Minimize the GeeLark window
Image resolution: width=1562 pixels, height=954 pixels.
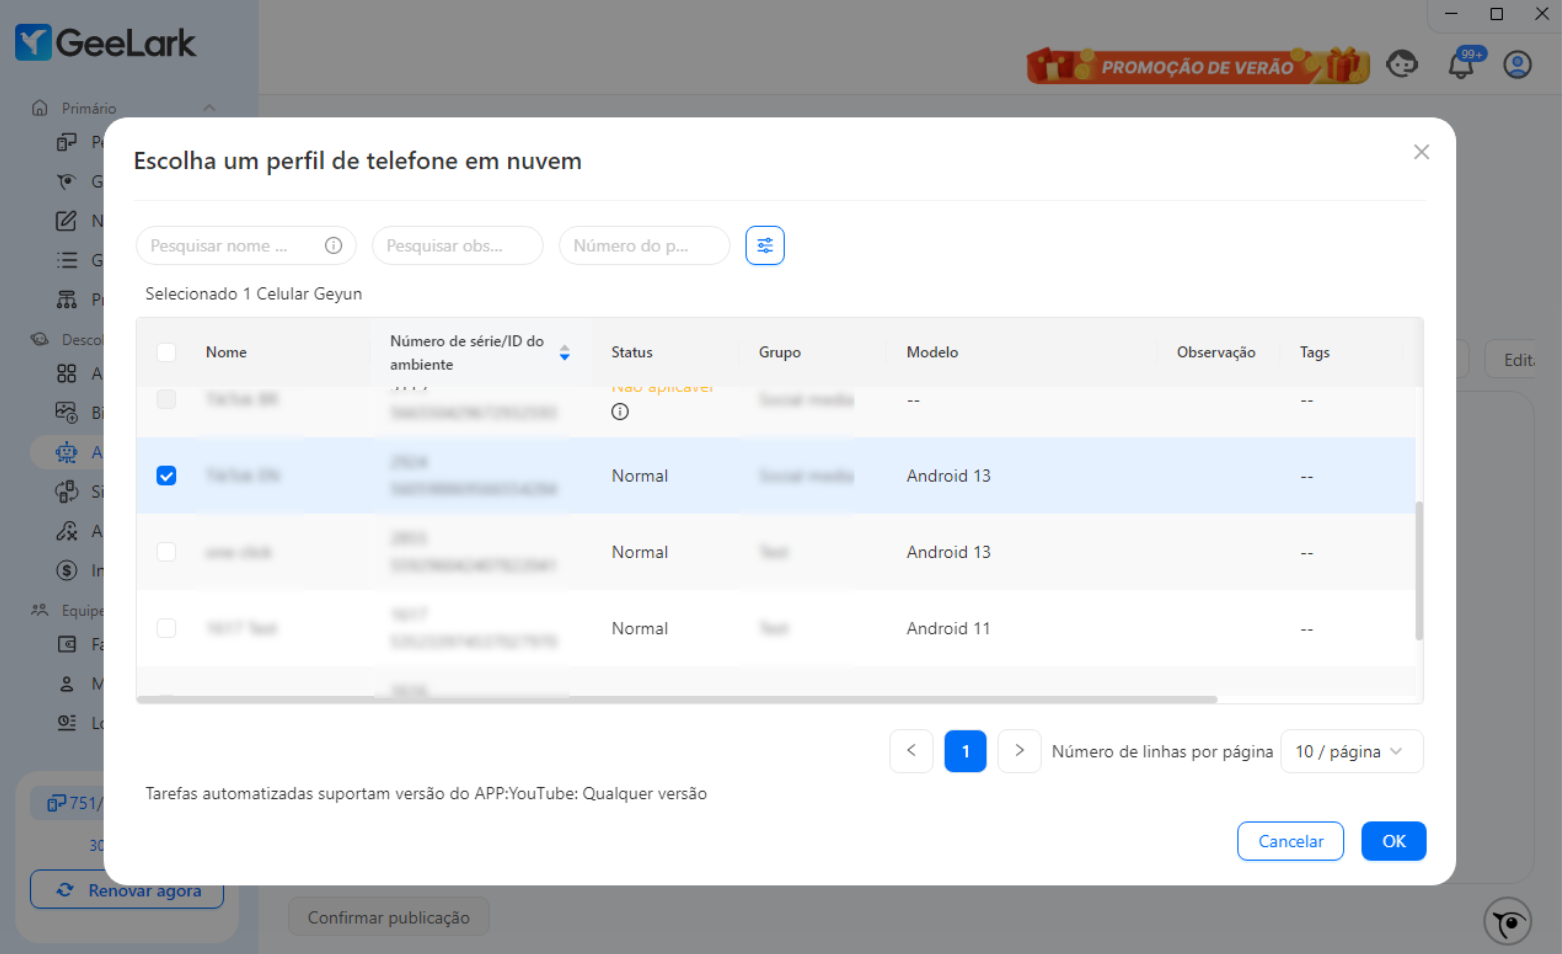point(1451,14)
